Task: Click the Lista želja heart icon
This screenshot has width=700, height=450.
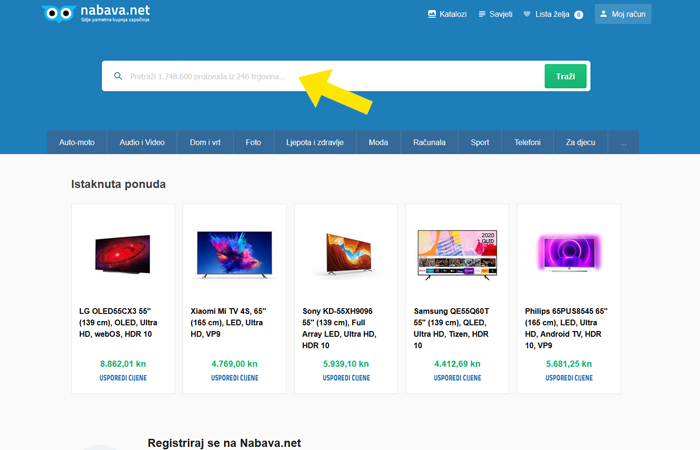Action: 527,14
